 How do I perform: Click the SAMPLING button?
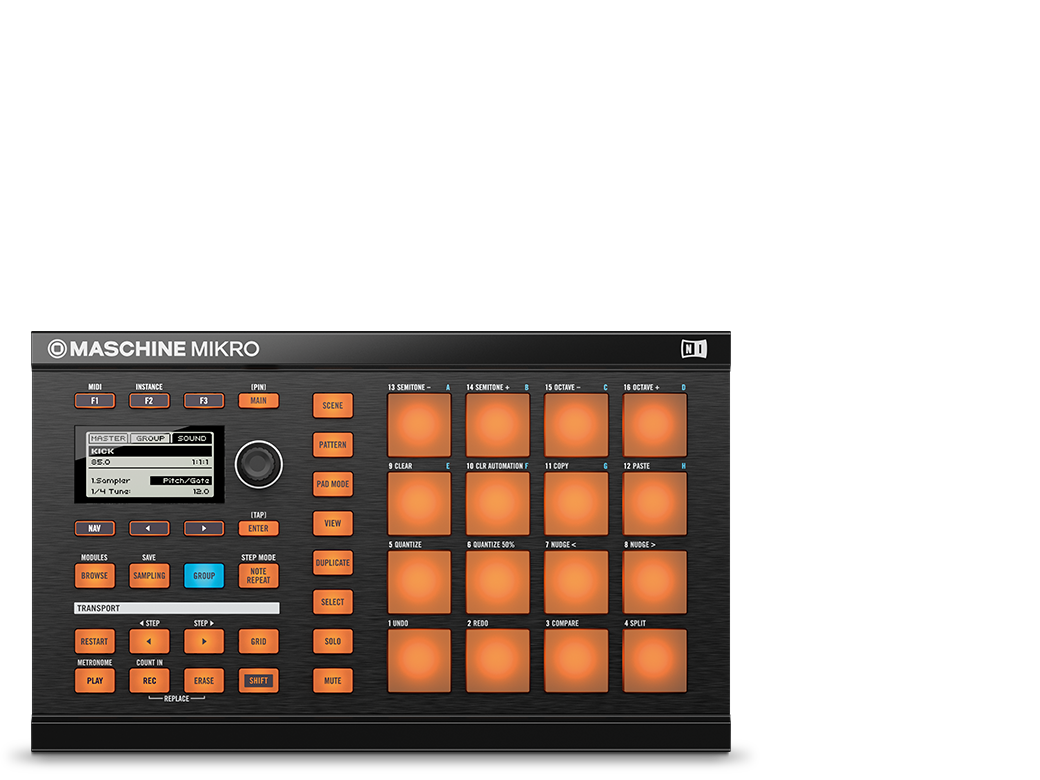coord(149,576)
